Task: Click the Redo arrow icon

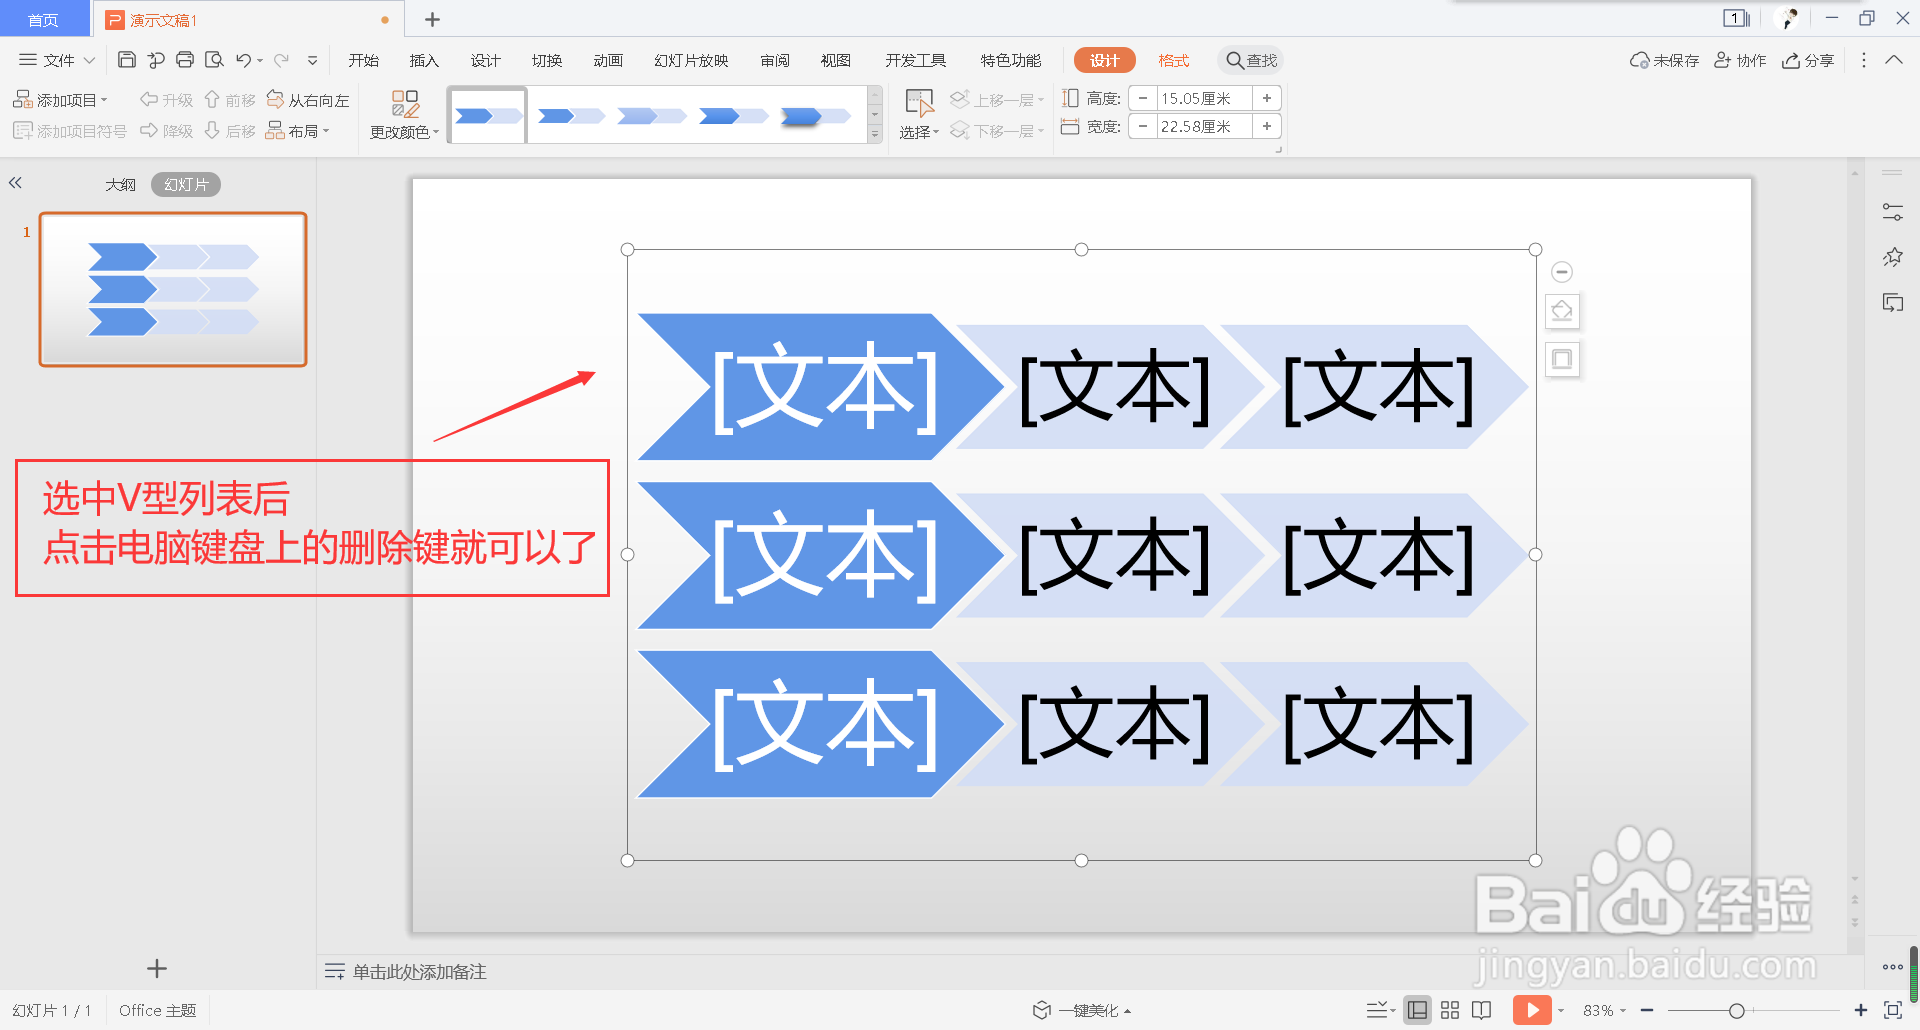Action: coord(282,60)
